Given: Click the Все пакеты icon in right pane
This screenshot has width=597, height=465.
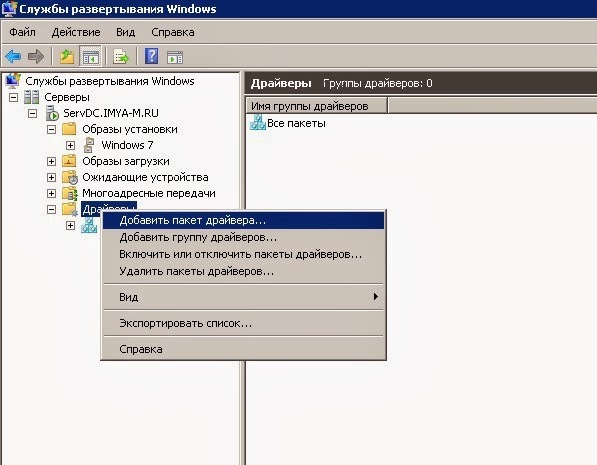Looking at the screenshot, I should point(258,122).
